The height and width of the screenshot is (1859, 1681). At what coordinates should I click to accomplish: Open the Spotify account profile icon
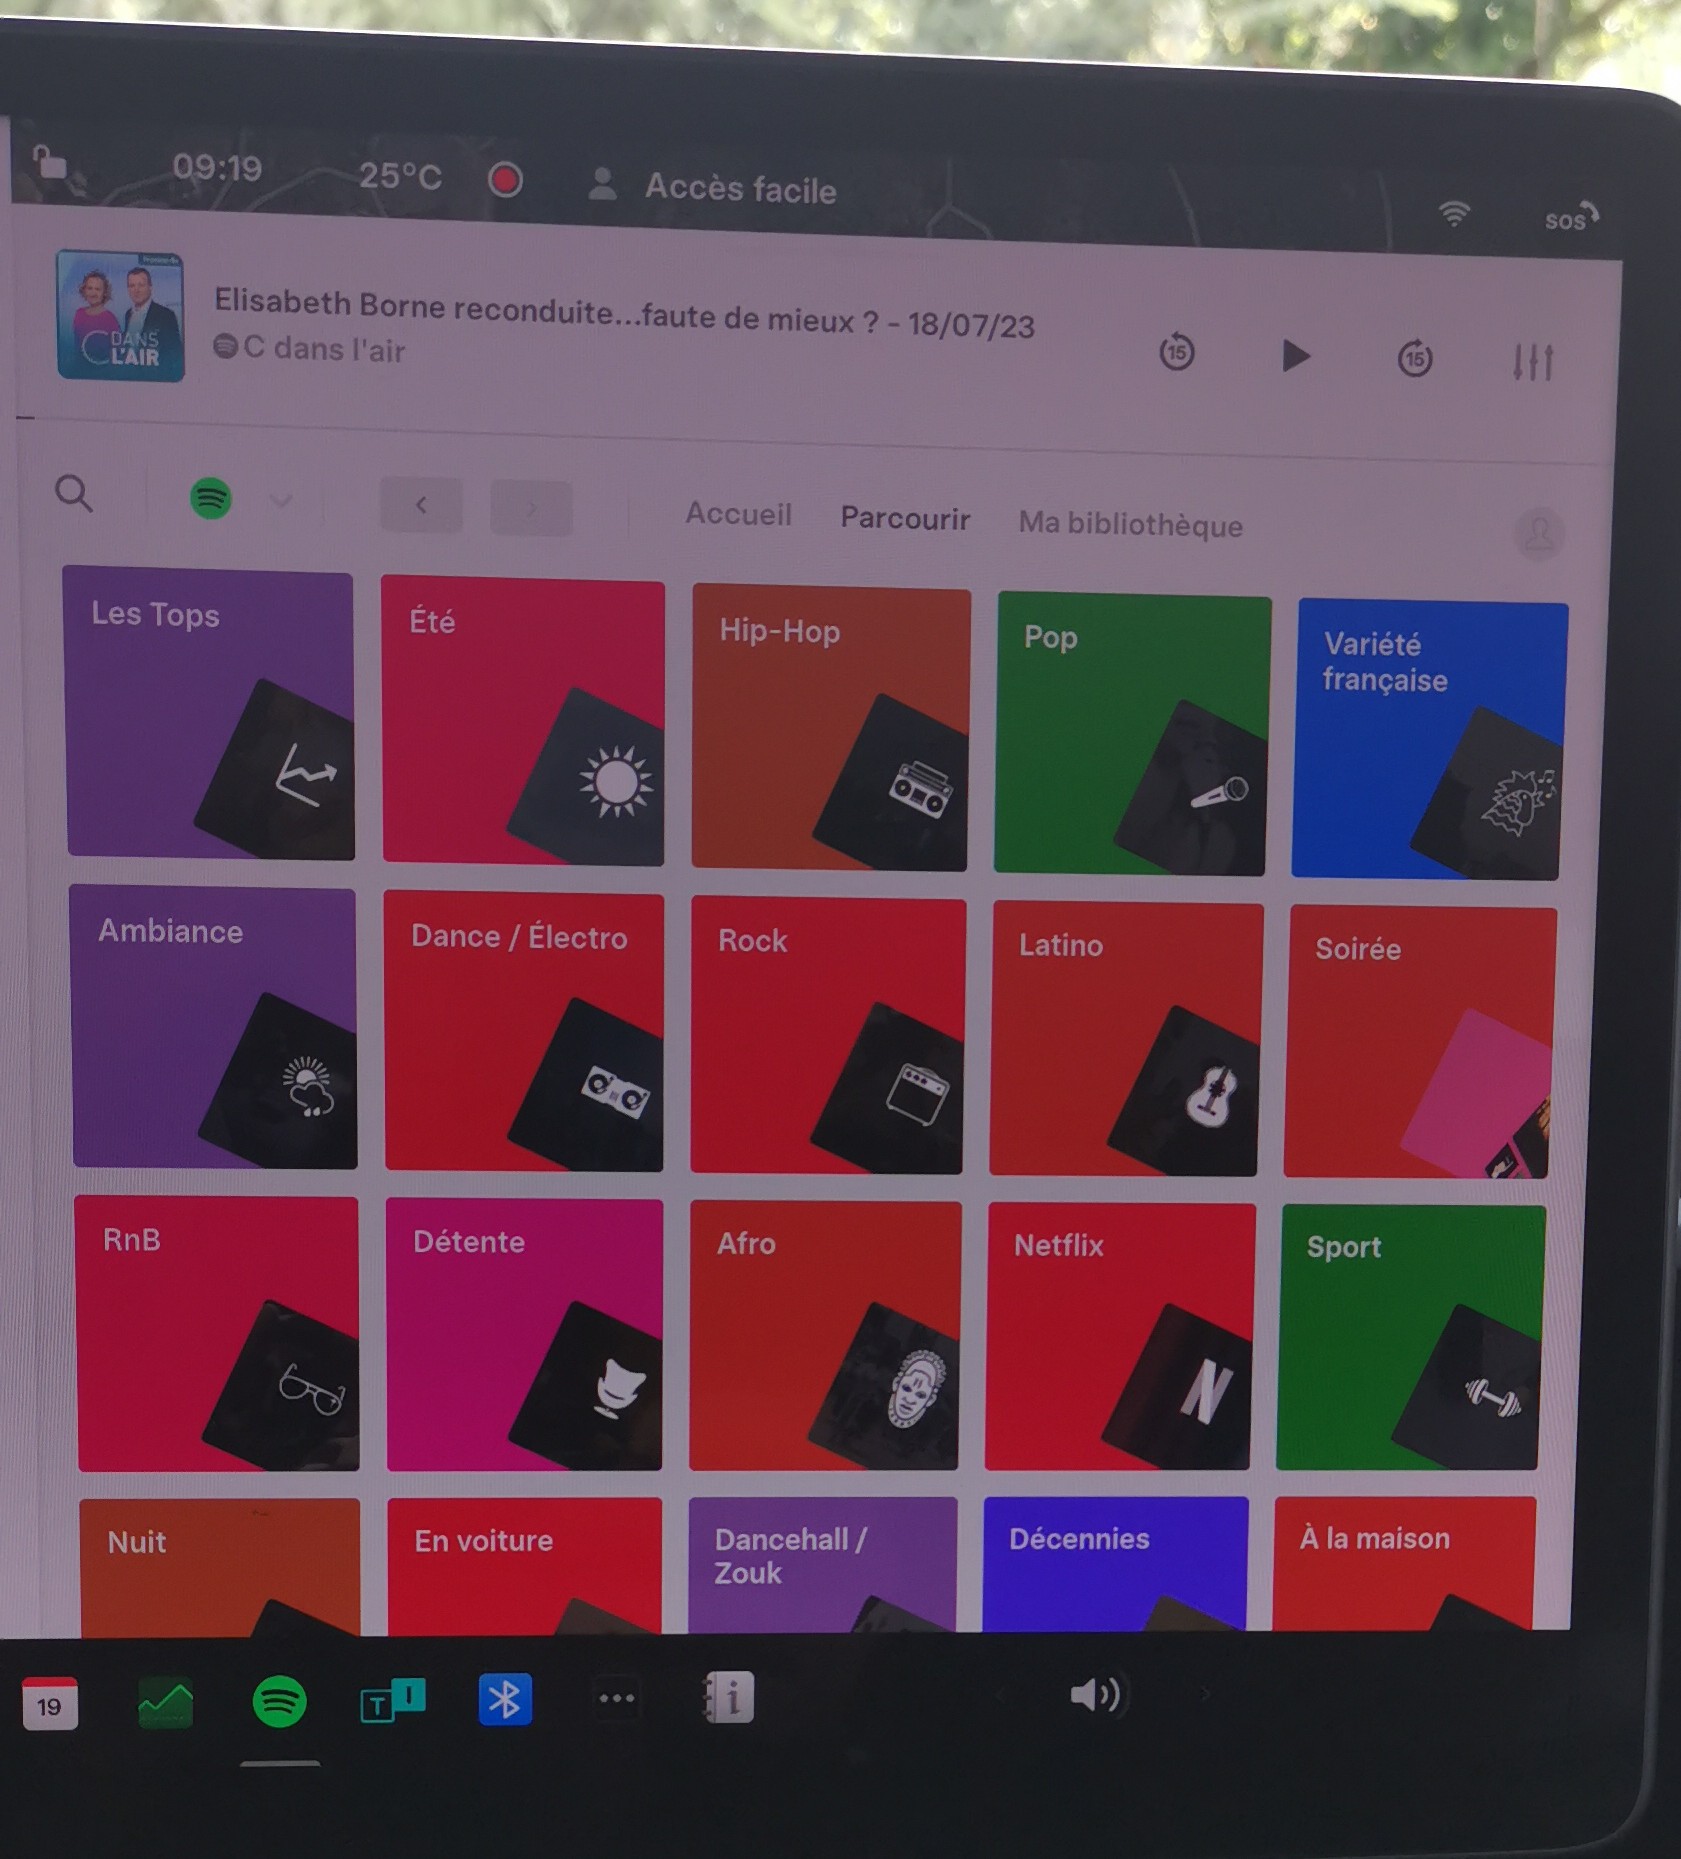(1540, 534)
